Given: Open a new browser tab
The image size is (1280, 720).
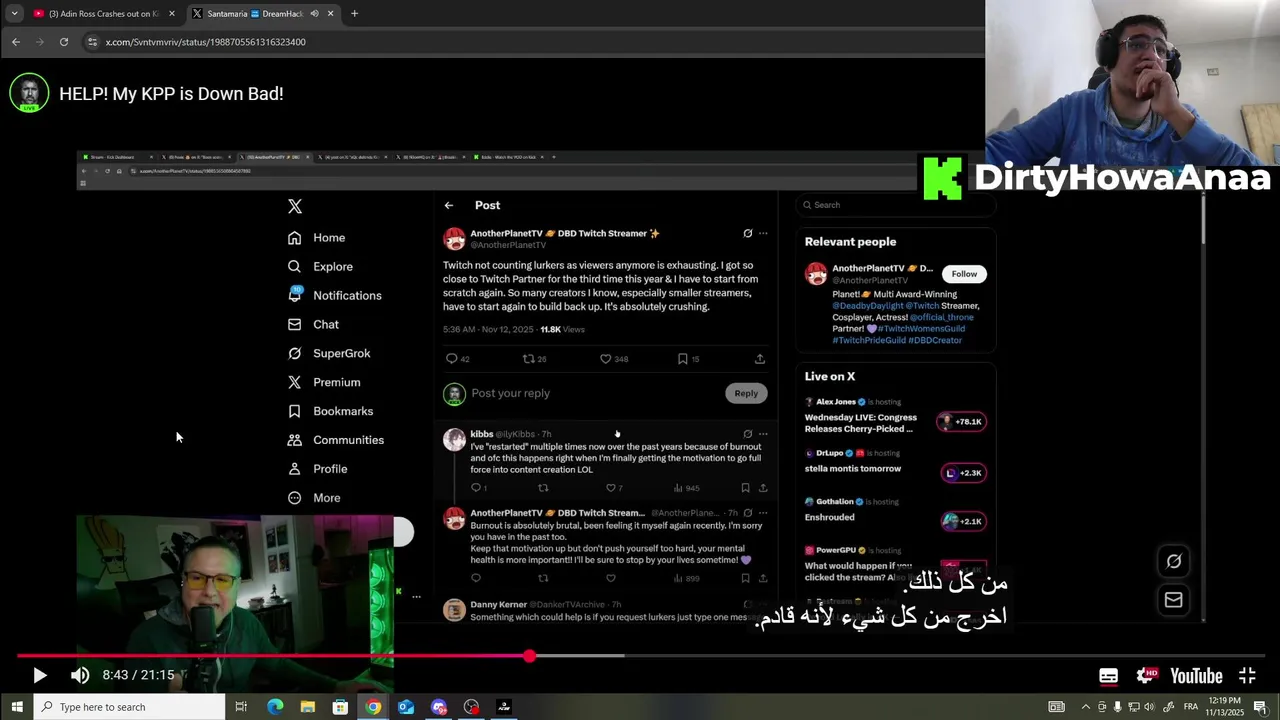Looking at the screenshot, I should (x=354, y=14).
